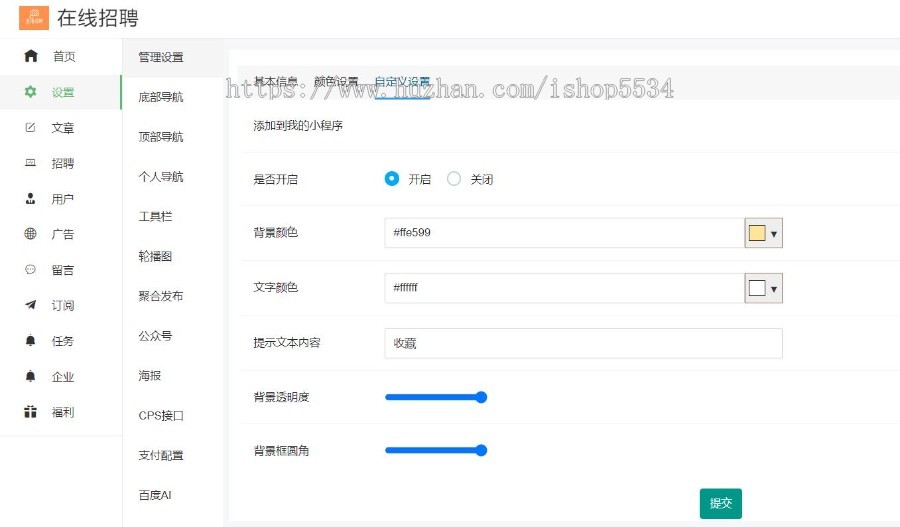This screenshot has height=527, width=900.
Task: Click the bell icon beside 任务
Action: [x=30, y=340]
